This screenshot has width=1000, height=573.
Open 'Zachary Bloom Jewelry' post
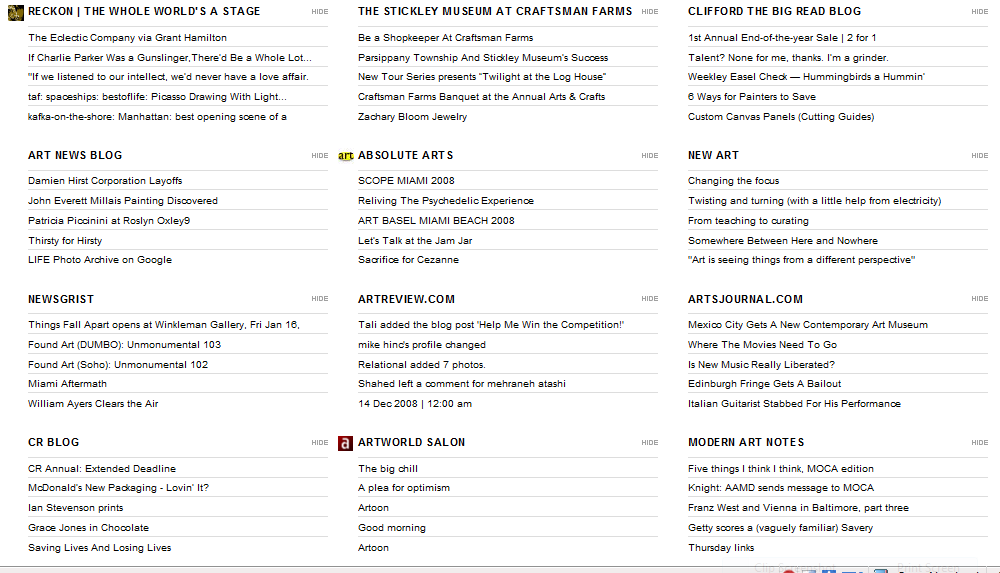pyautogui.click(x=412, y=117)
